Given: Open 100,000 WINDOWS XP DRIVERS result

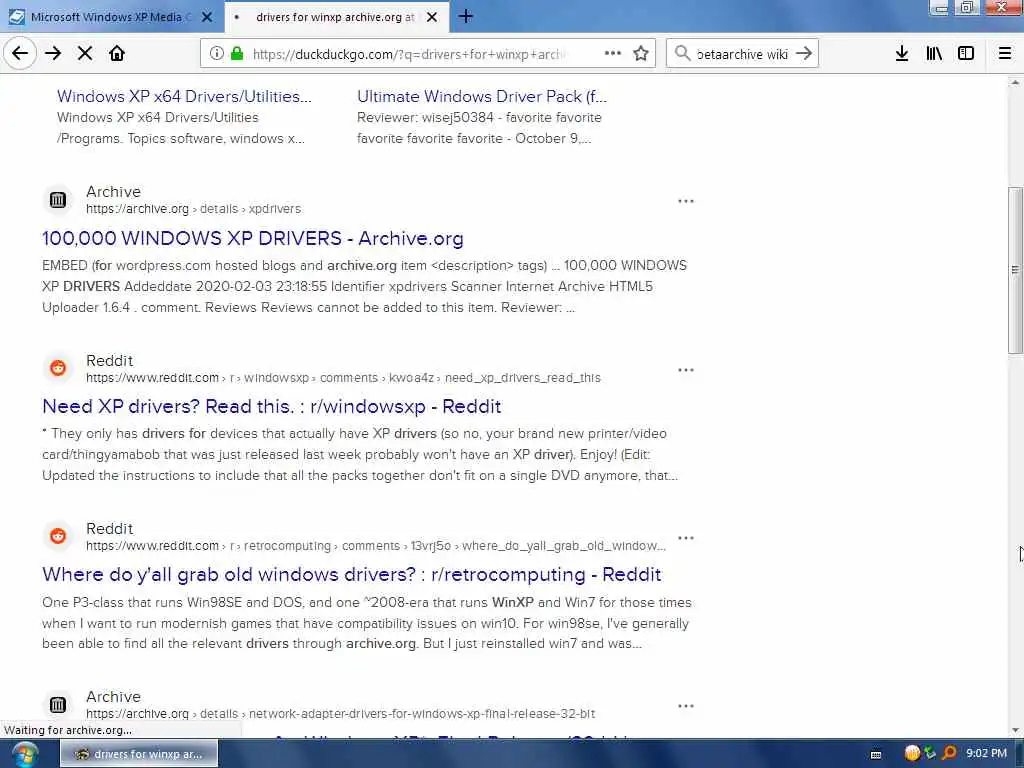Looking at the screenshot, I should pos(253,238).
